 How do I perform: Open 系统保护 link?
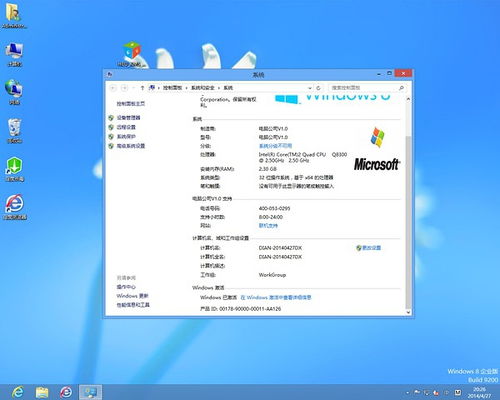coord(126,137)
